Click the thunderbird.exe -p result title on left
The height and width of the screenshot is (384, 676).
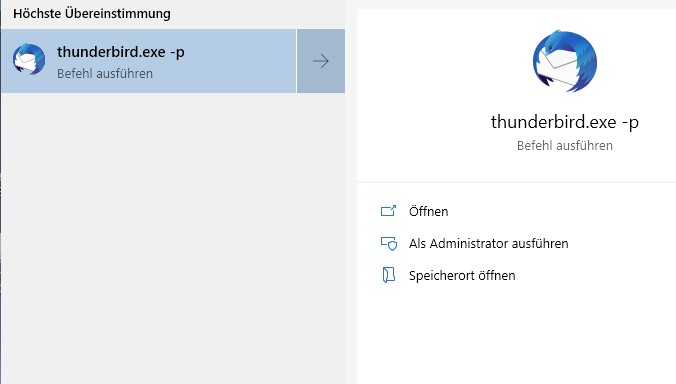click(121, 52)
